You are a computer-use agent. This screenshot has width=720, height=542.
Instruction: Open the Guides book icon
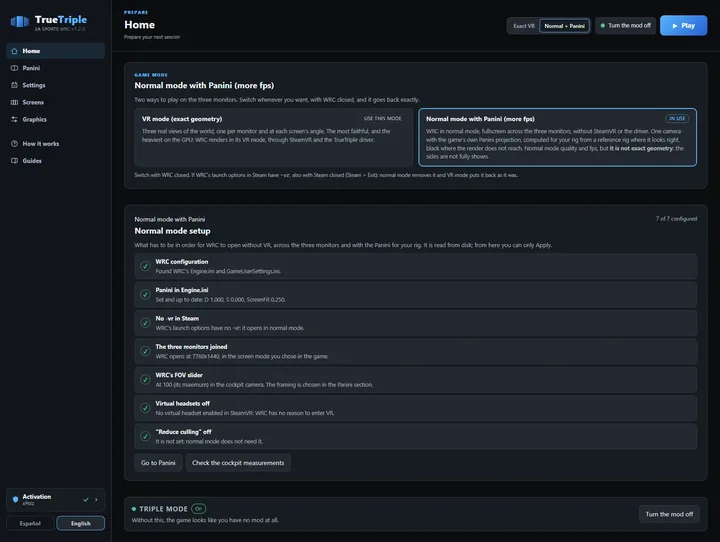click(x=14, y=161)
